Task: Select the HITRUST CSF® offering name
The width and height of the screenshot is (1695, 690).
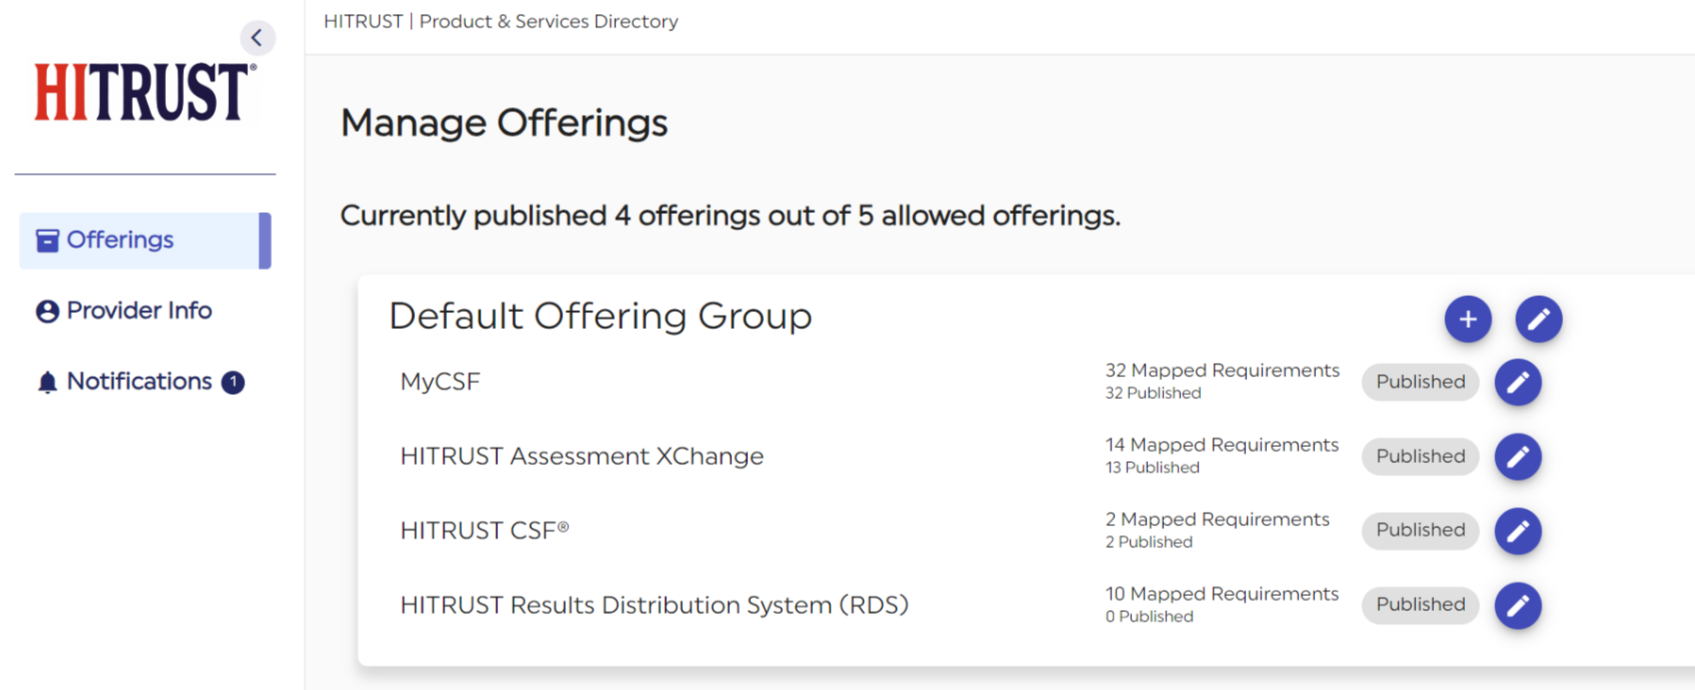Action: point(485,530)
